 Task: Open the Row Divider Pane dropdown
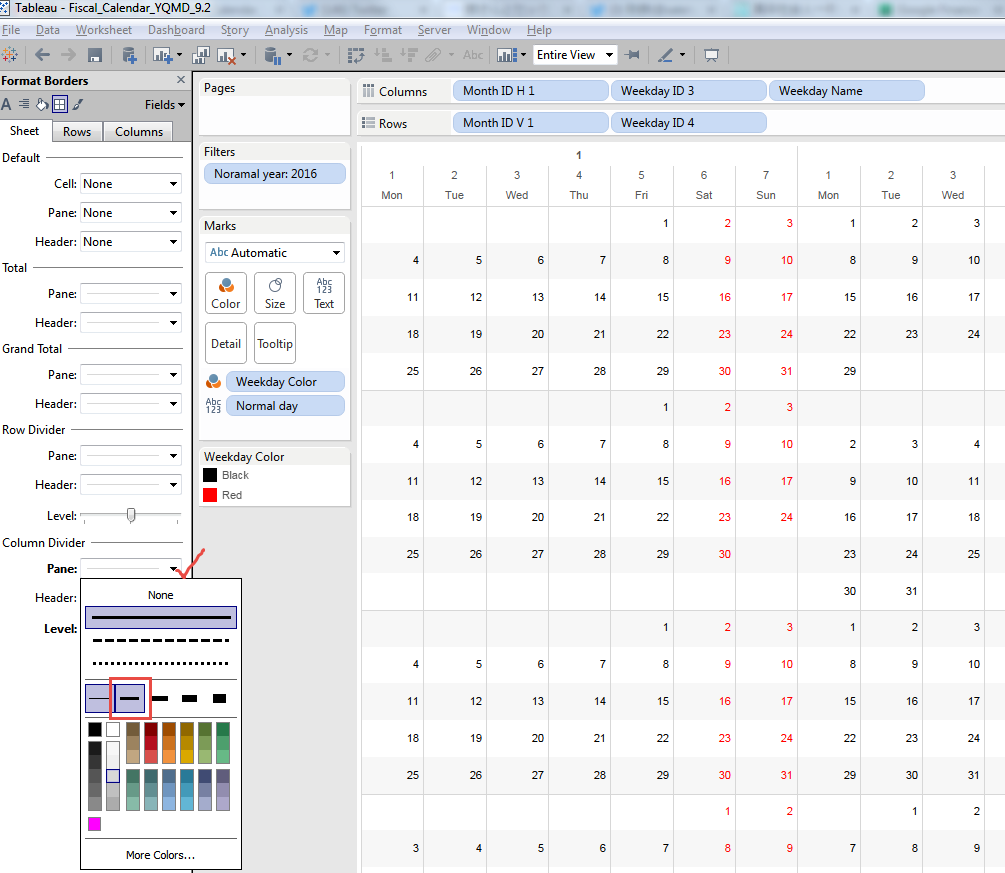[131, 456]
